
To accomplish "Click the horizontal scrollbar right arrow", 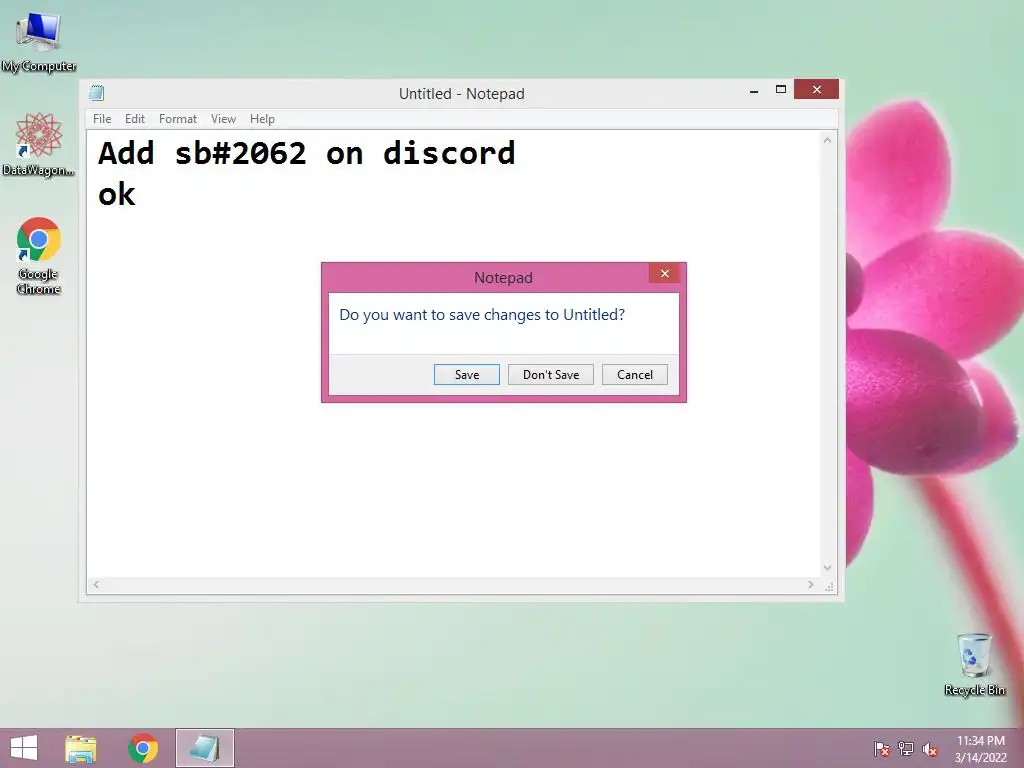I will 810,584.
